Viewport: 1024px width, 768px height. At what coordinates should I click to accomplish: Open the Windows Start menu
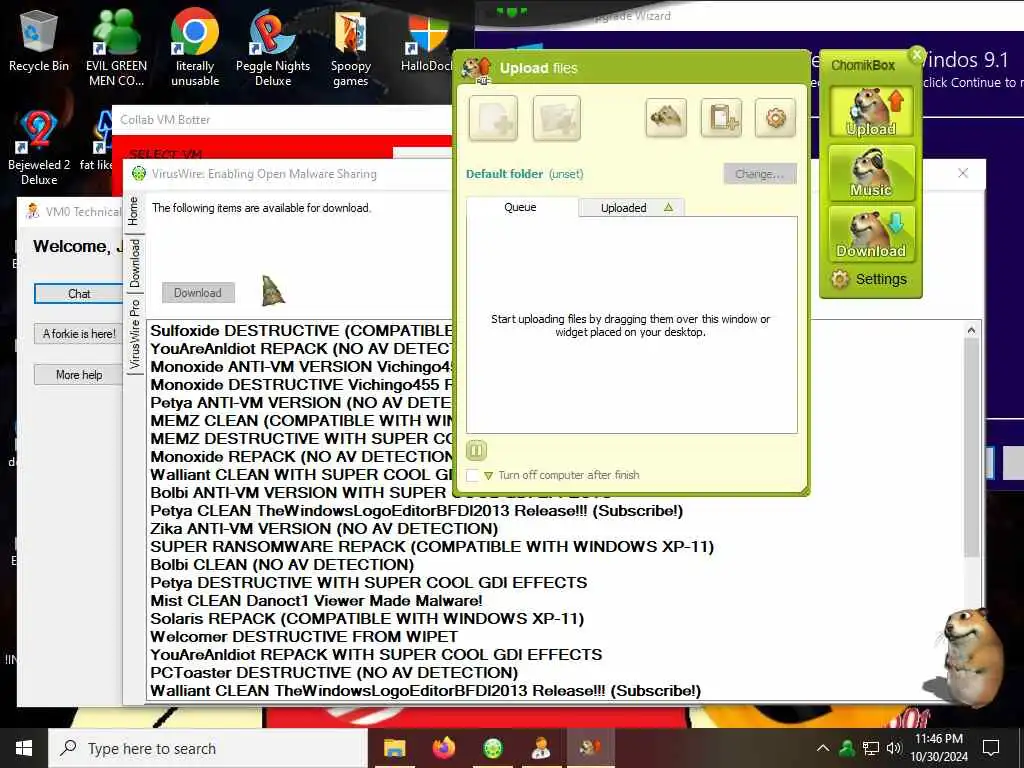(24, 748)
